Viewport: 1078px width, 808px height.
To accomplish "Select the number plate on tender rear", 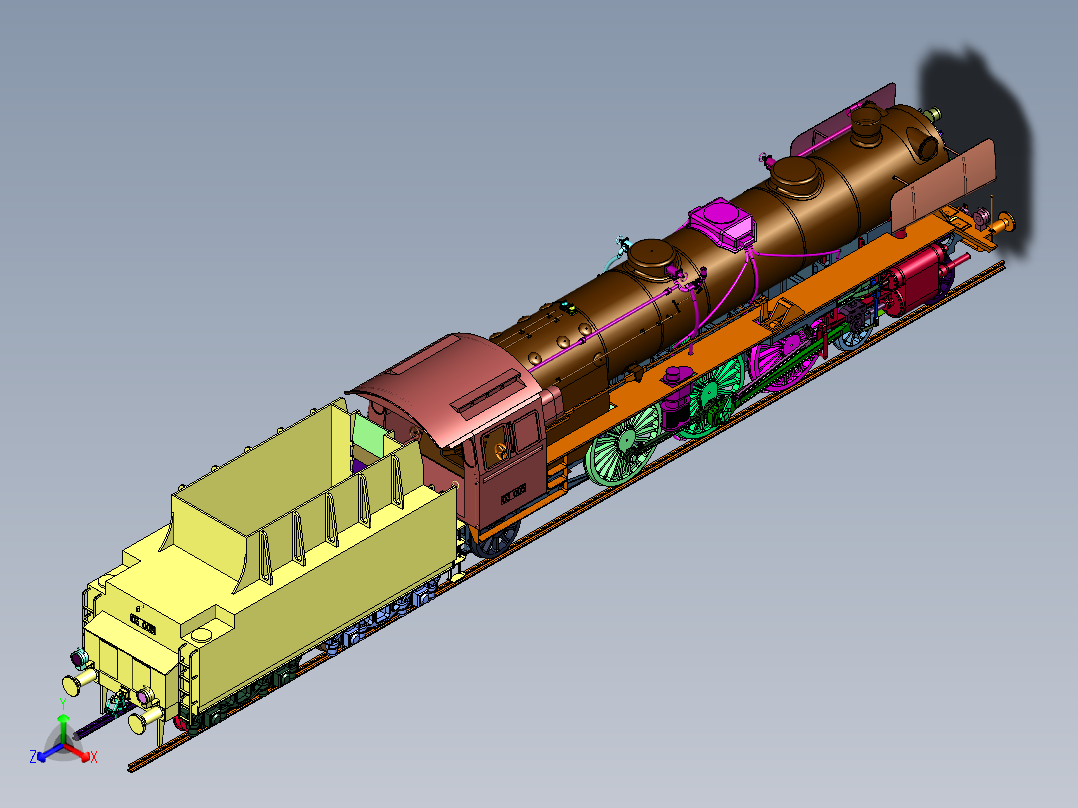I will tap(142, 625).
